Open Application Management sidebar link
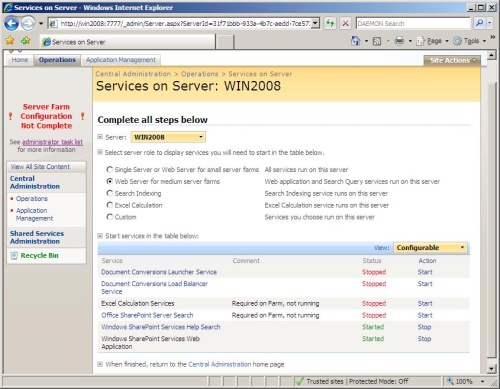 (x=34, y=214)
